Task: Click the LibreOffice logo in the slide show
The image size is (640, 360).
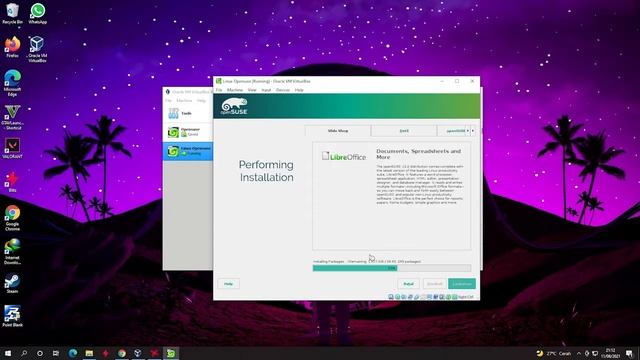Action: point(344,156)
